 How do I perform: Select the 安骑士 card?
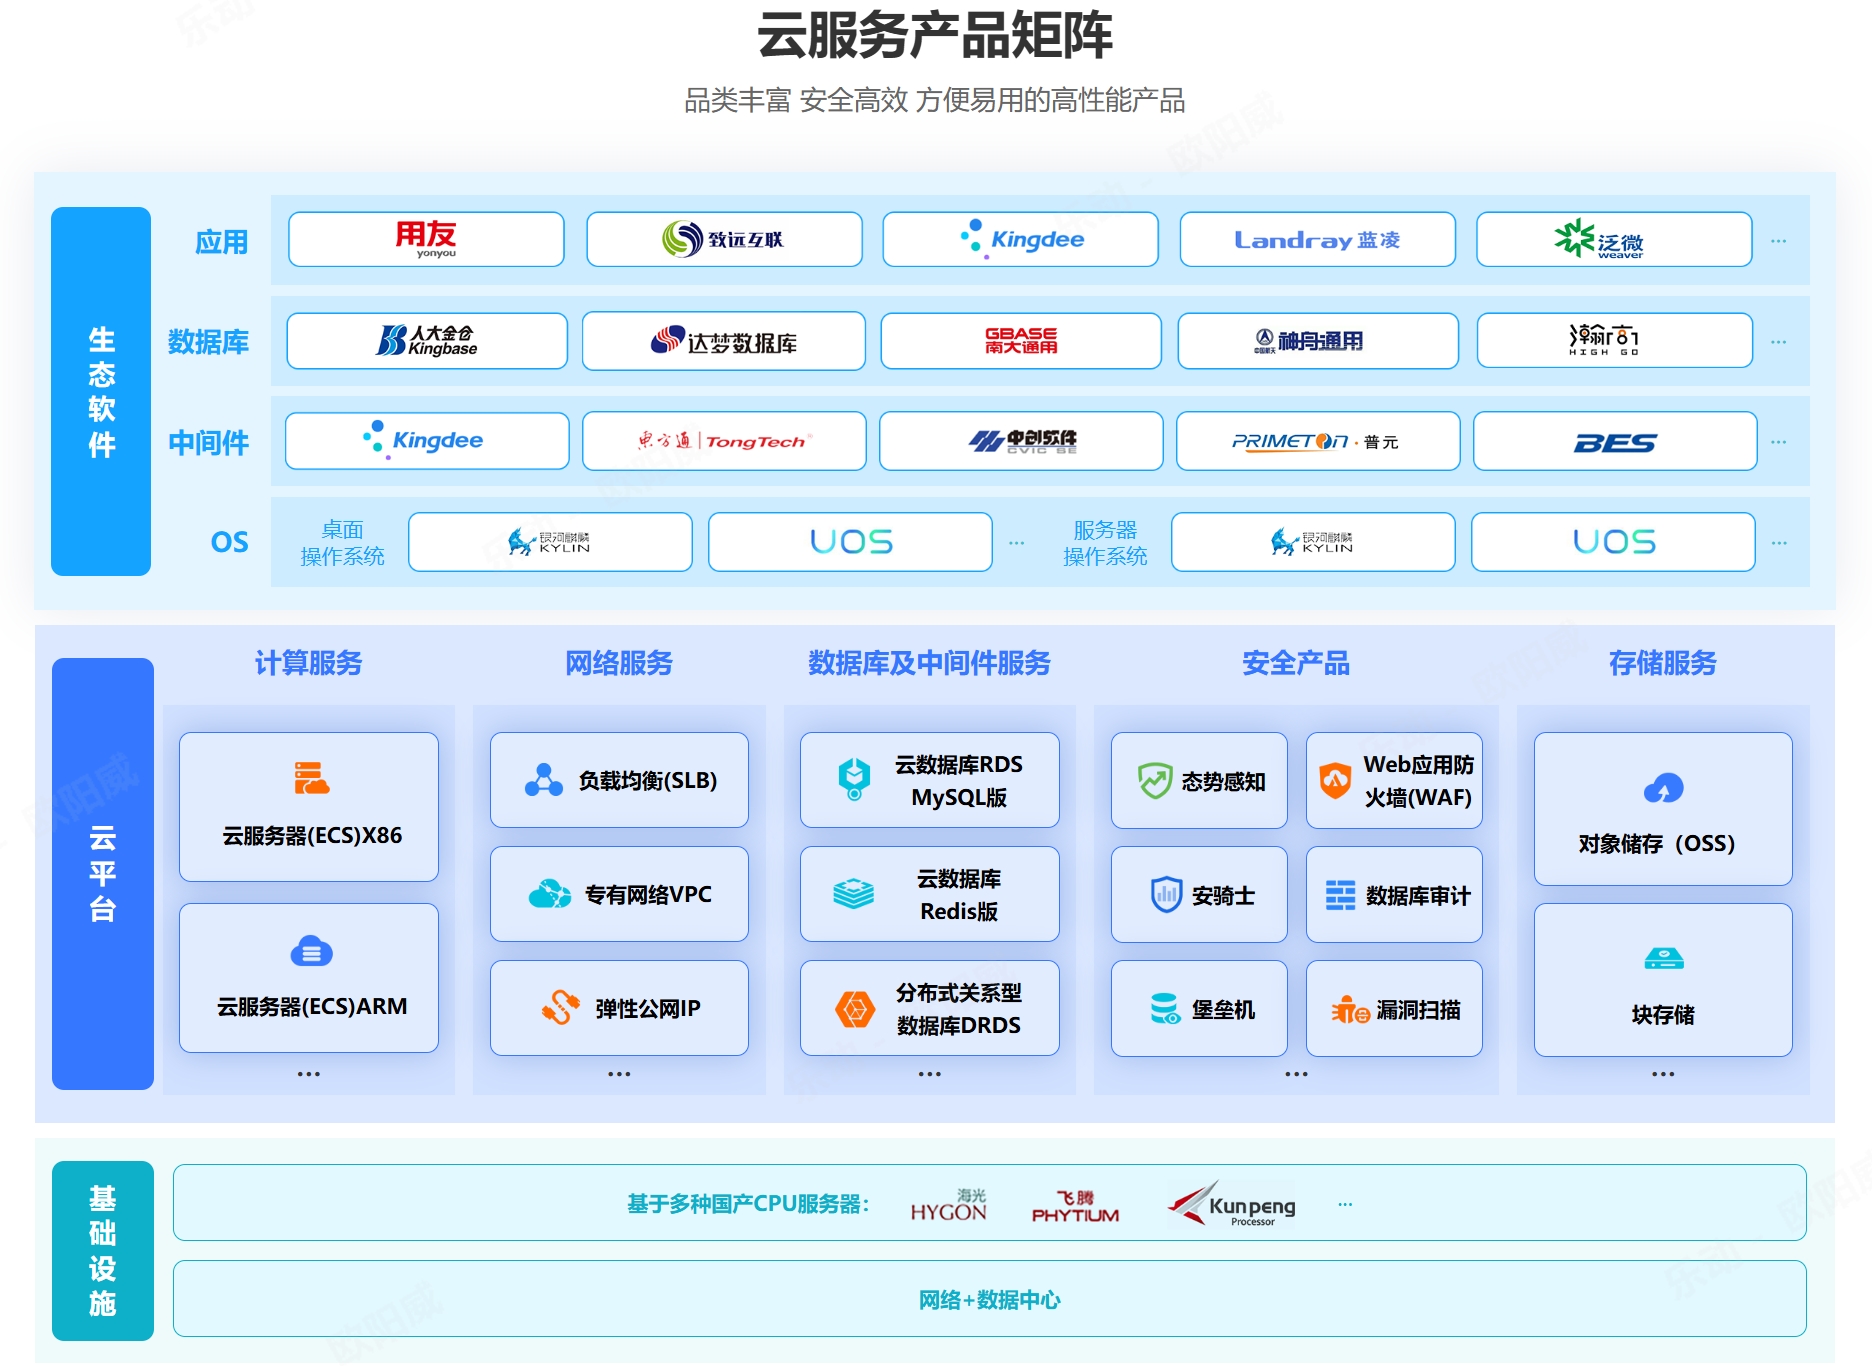pos(1199,895)
